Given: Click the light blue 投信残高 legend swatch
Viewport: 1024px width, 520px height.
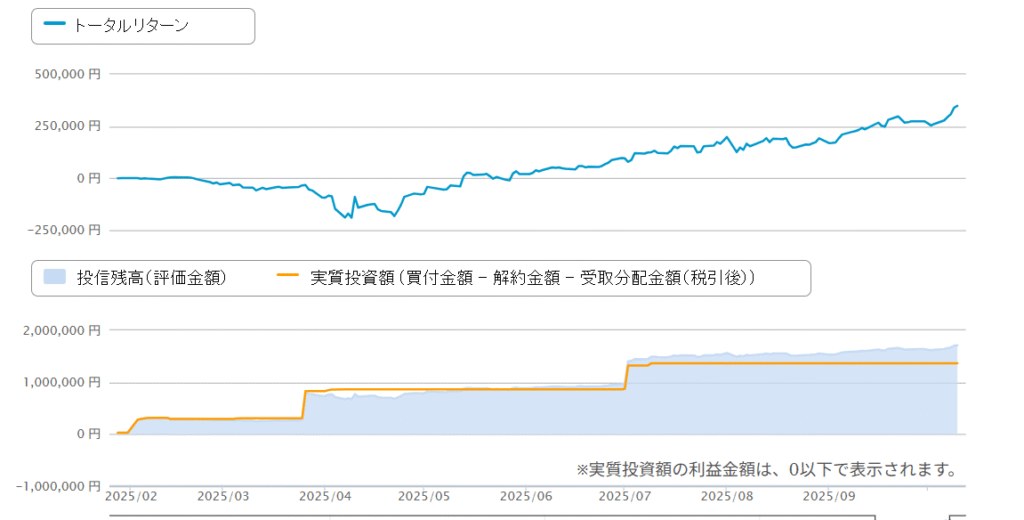Looking at the screenshot, I should 54,278.
